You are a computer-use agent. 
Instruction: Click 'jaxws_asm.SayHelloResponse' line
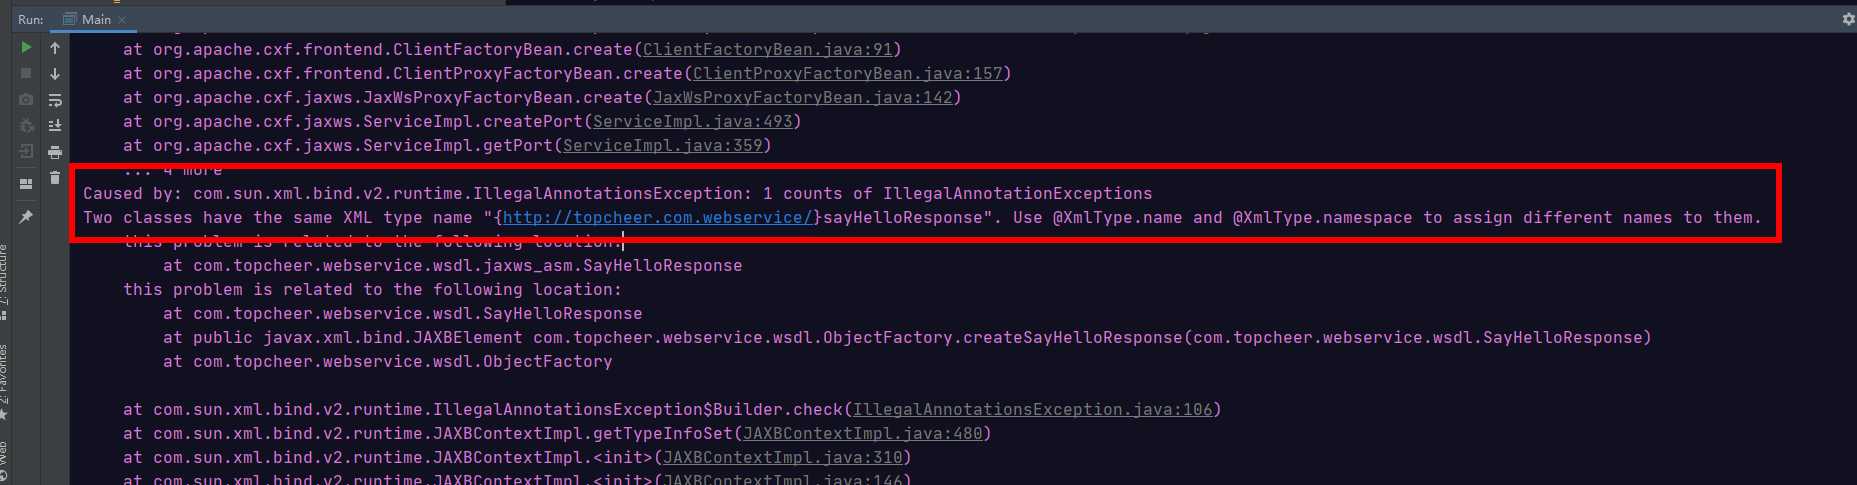pyautogui.click(x=452, y=265)
